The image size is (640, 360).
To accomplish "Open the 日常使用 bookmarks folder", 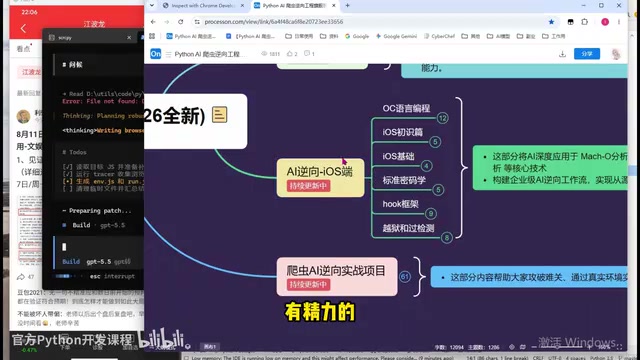I will coord(299,36).
